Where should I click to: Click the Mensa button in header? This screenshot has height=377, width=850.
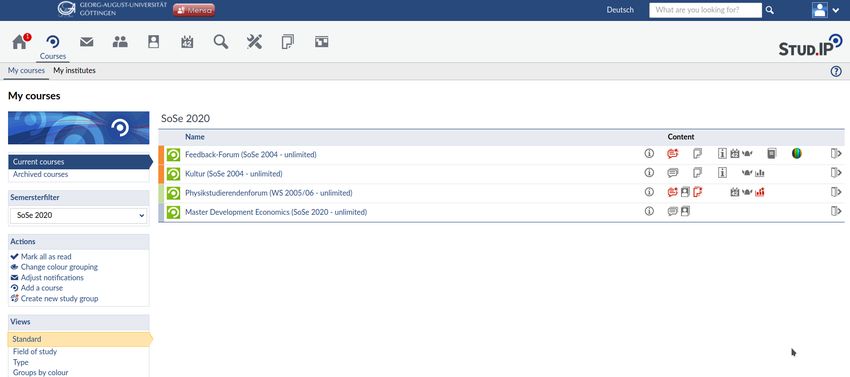pyautogui.click(x=194, y=10)
